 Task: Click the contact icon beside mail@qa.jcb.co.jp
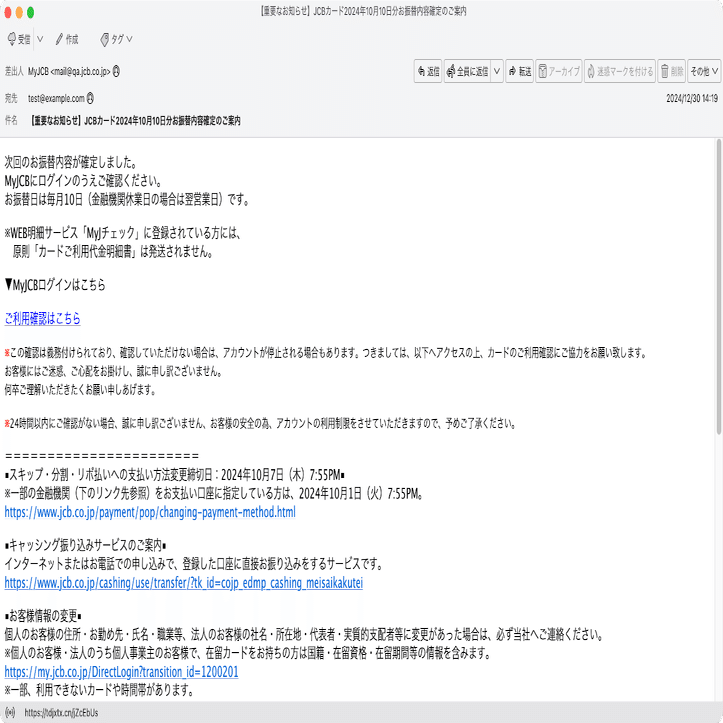click(x=116, y=71)
